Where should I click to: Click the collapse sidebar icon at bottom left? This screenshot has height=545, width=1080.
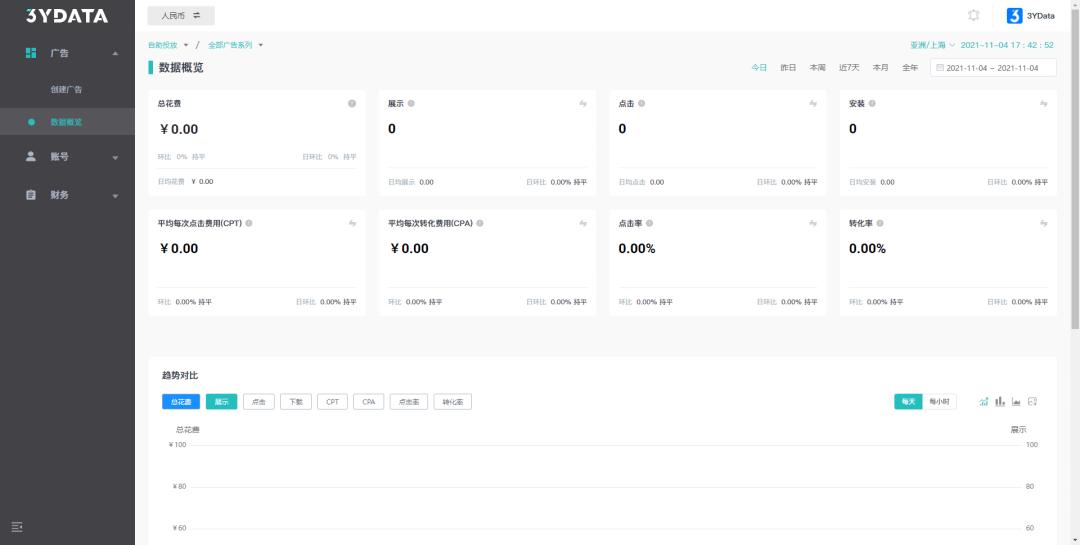(x=17, y=527)
